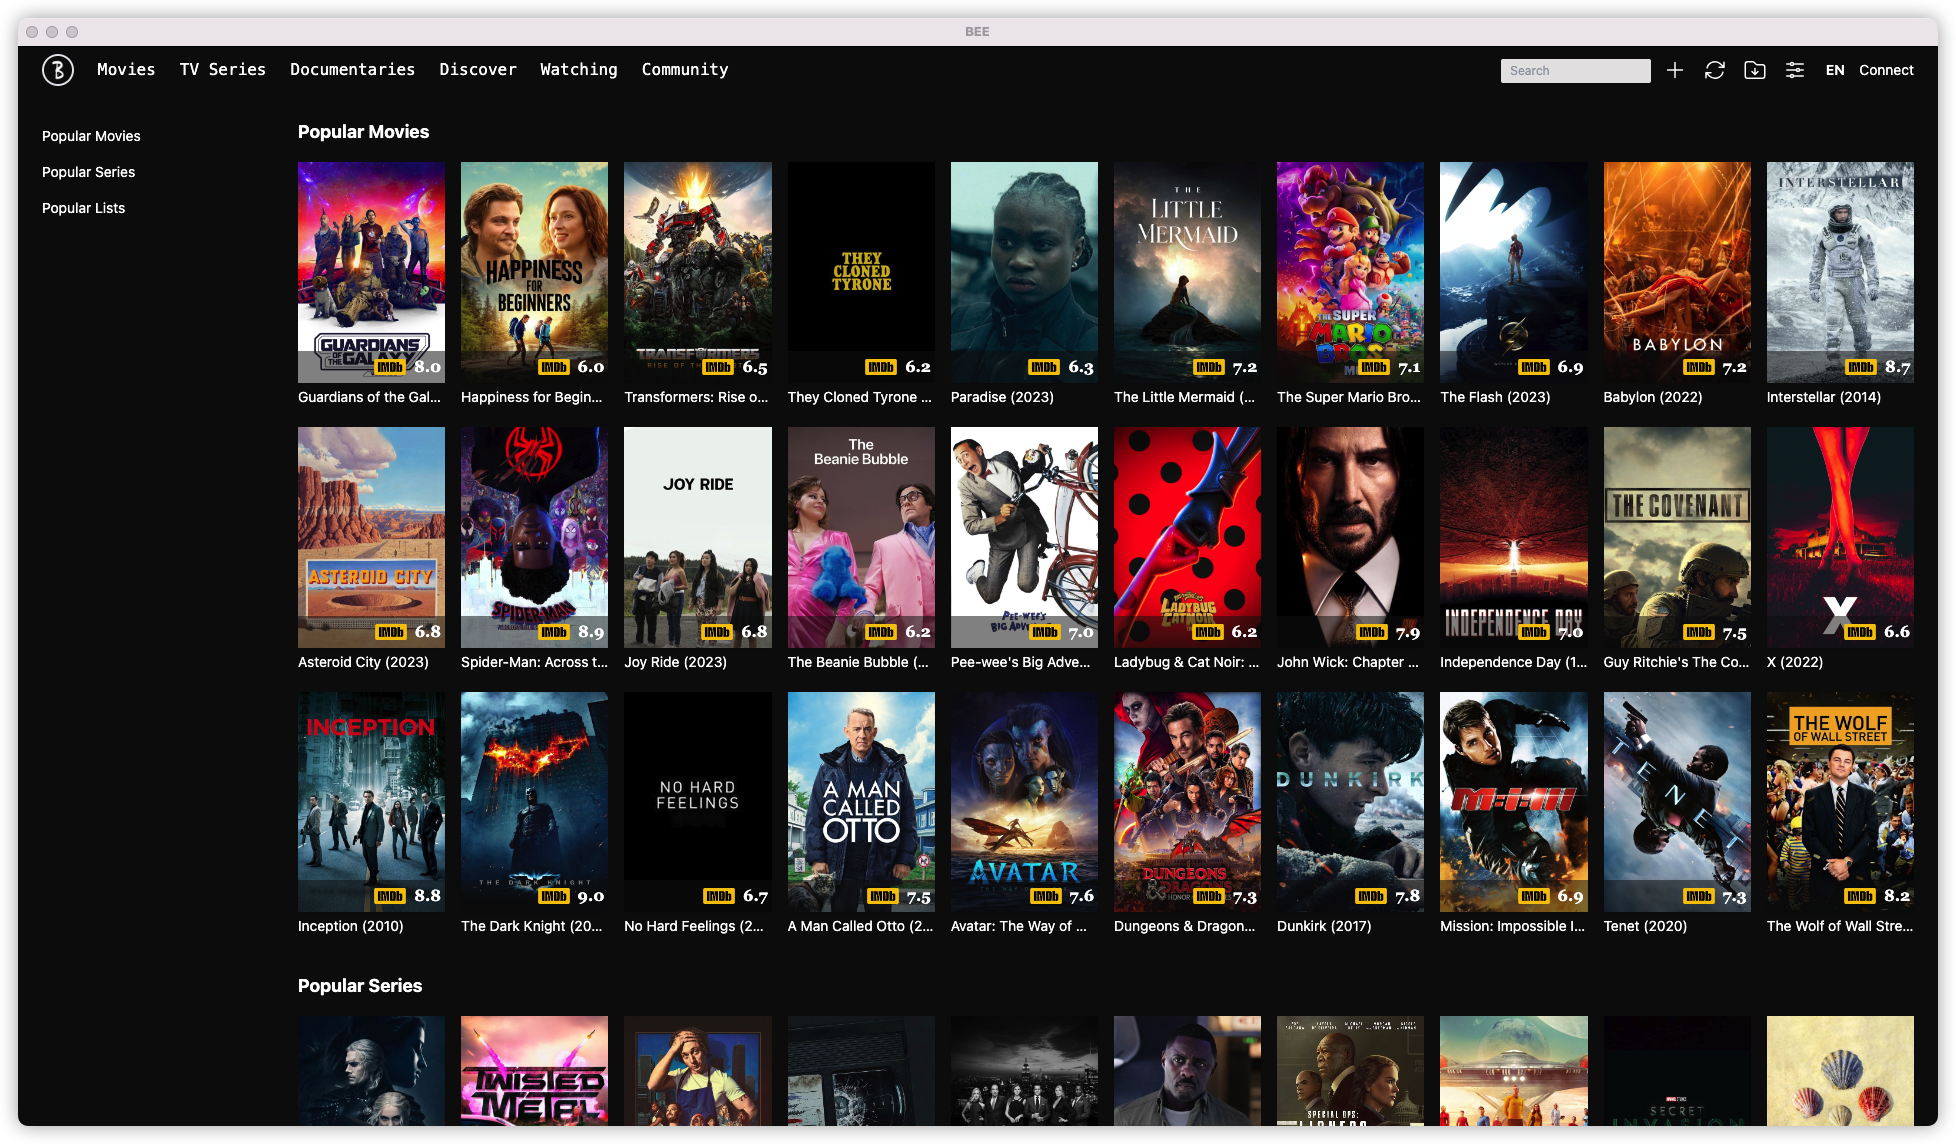
Task: Select Popular Lists in sidebar
Action: pos(83,208)
